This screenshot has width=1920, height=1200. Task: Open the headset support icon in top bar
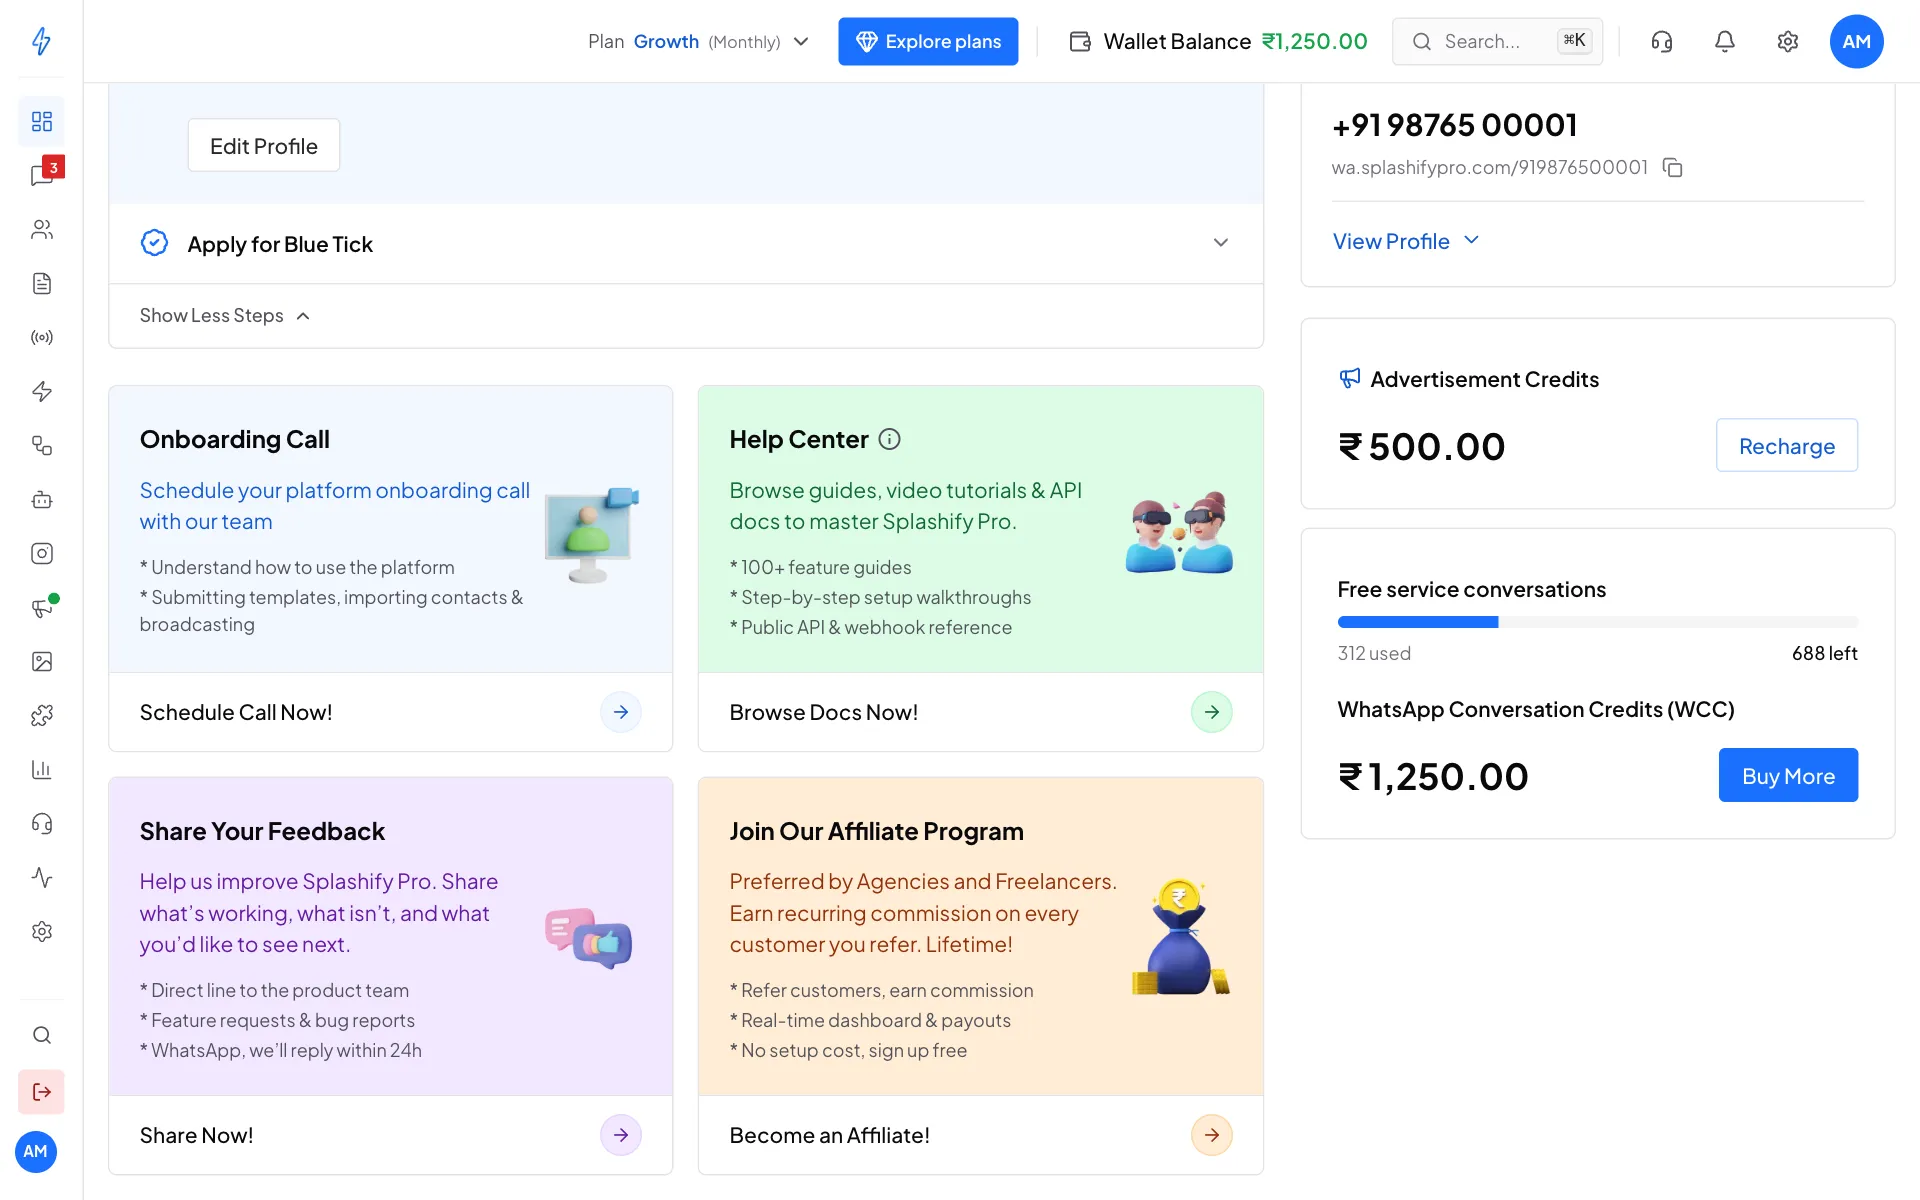(1661, 41)
